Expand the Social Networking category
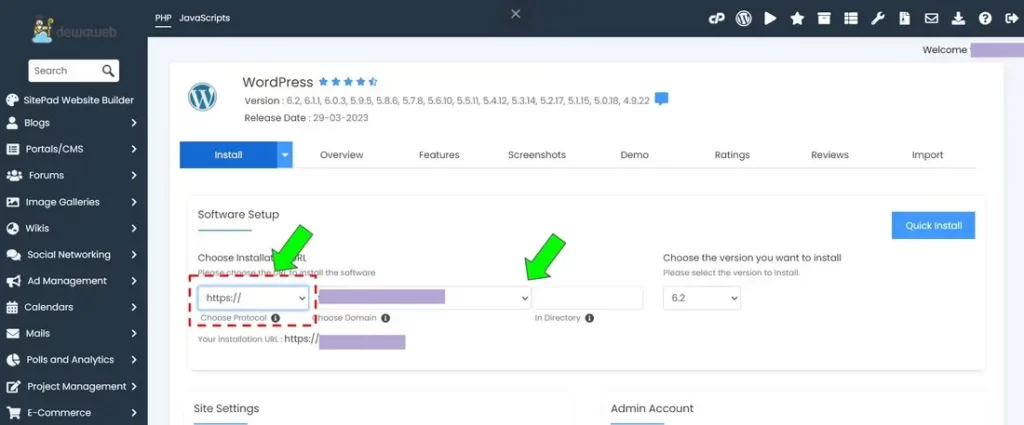 pos(72,255)
